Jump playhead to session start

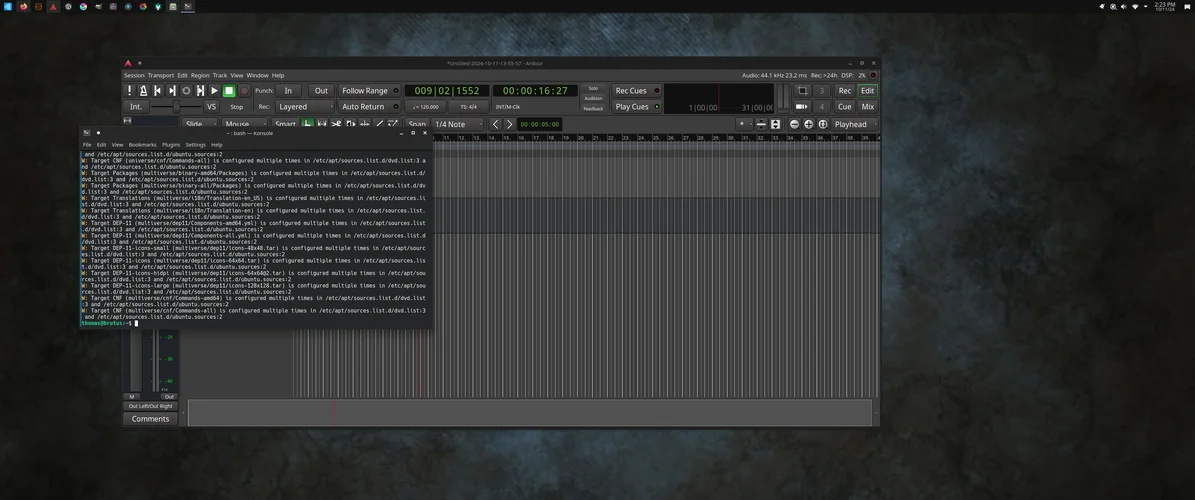pyautogui.click(x=158, y=91)
